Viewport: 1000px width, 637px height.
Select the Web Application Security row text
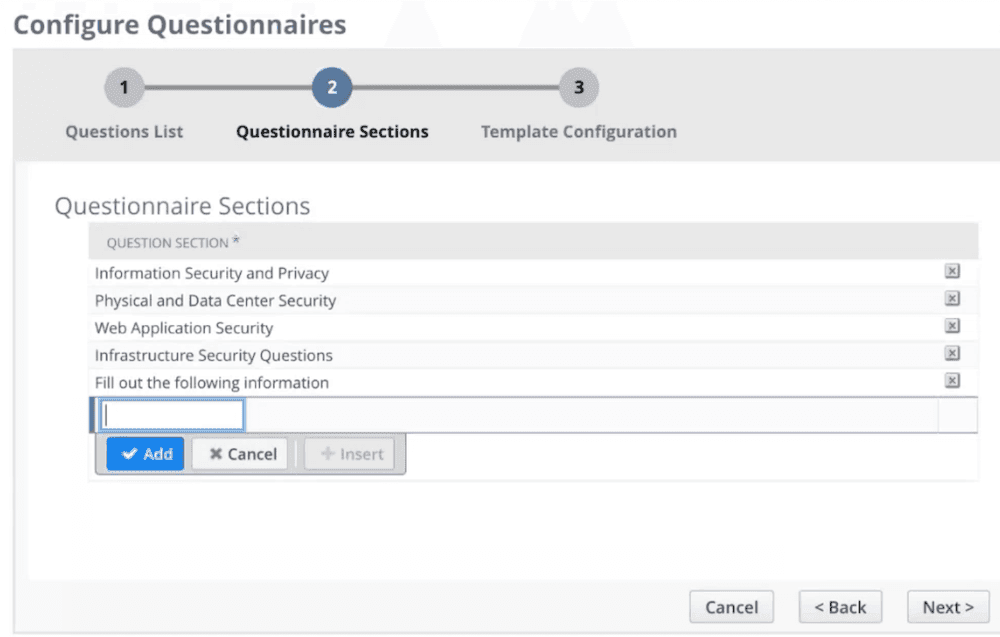pos(184,328)
